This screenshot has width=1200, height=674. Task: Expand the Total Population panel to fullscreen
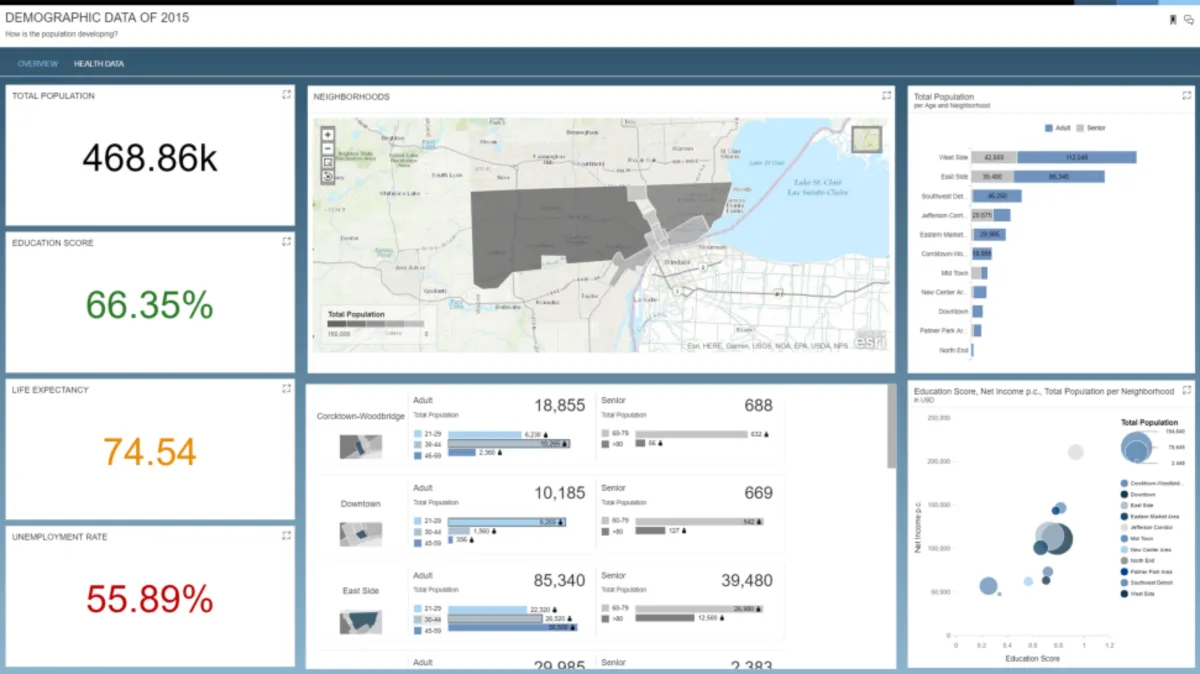[287, 94]
